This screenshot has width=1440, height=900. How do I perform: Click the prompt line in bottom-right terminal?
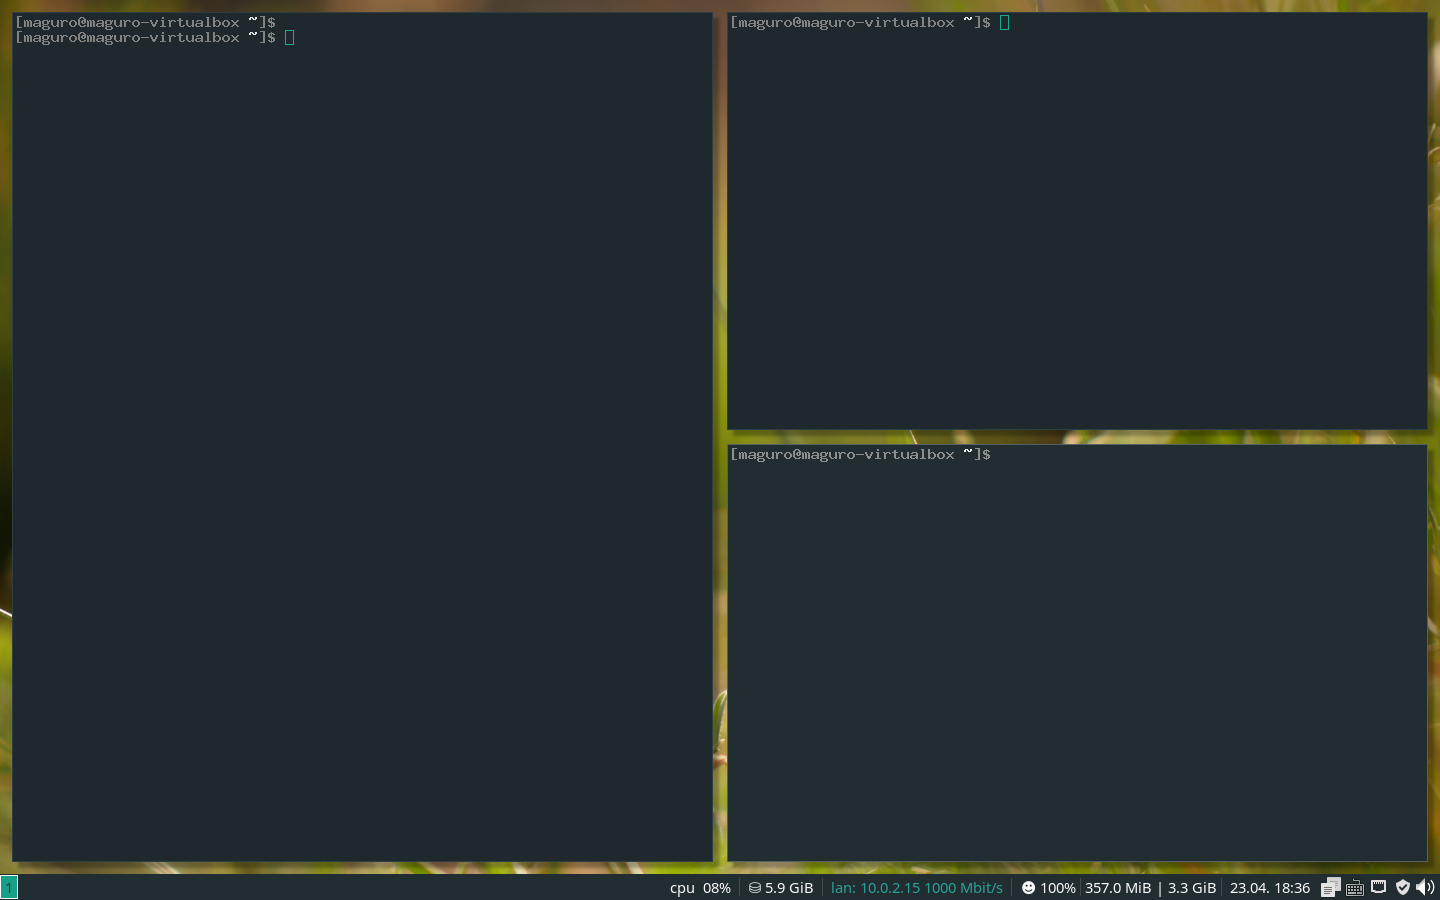(x=861, y=454)
